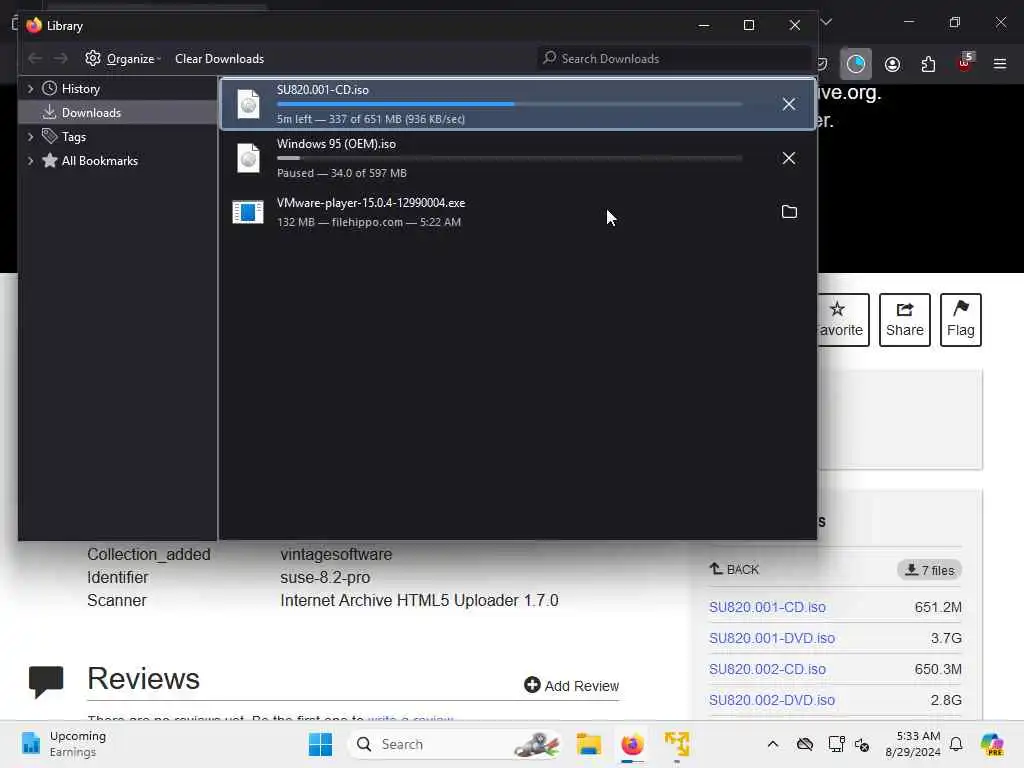Viewport: 1024px width, 768px height.
Task: Go forward in Library navigation
Action: [60, 59]
